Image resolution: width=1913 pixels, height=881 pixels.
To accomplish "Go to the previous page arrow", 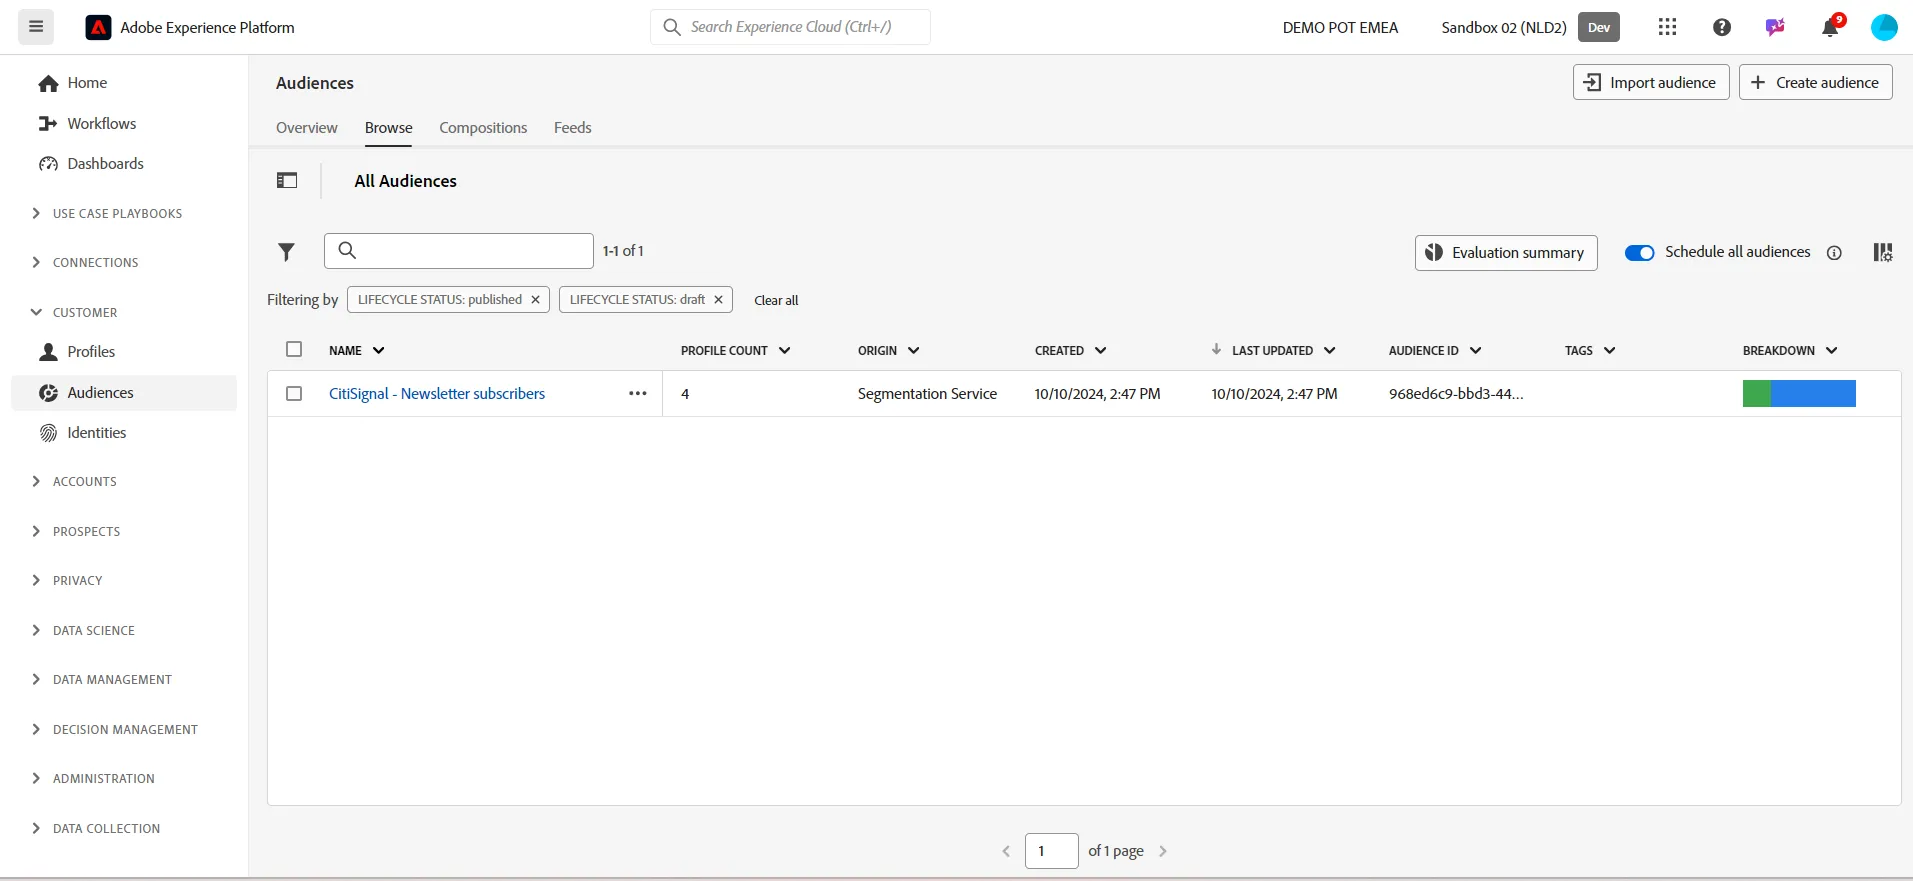I will pyautogui.click(x=1006, y=851).
